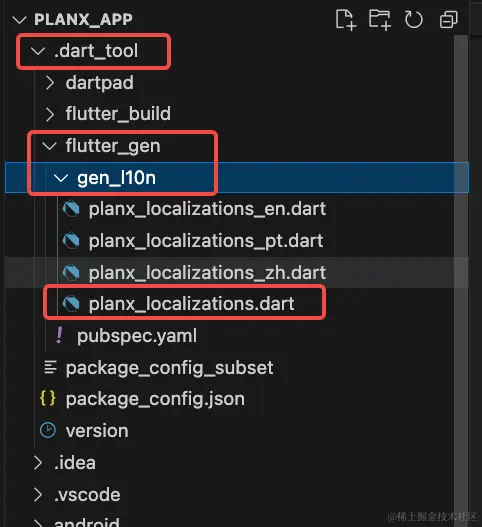Image resolution: width=482 pixels, height=527 pixels.
Task: Click the exclamation icon of pubspec.yaml
Action: point(59,335)
